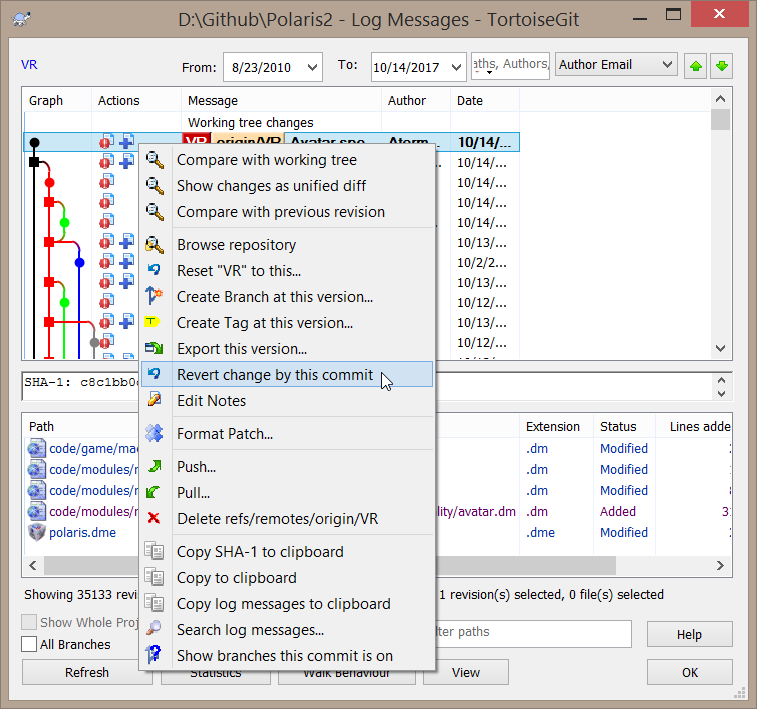Click the Refresh button
757x709 pixels.
click(x=87, y=672)
